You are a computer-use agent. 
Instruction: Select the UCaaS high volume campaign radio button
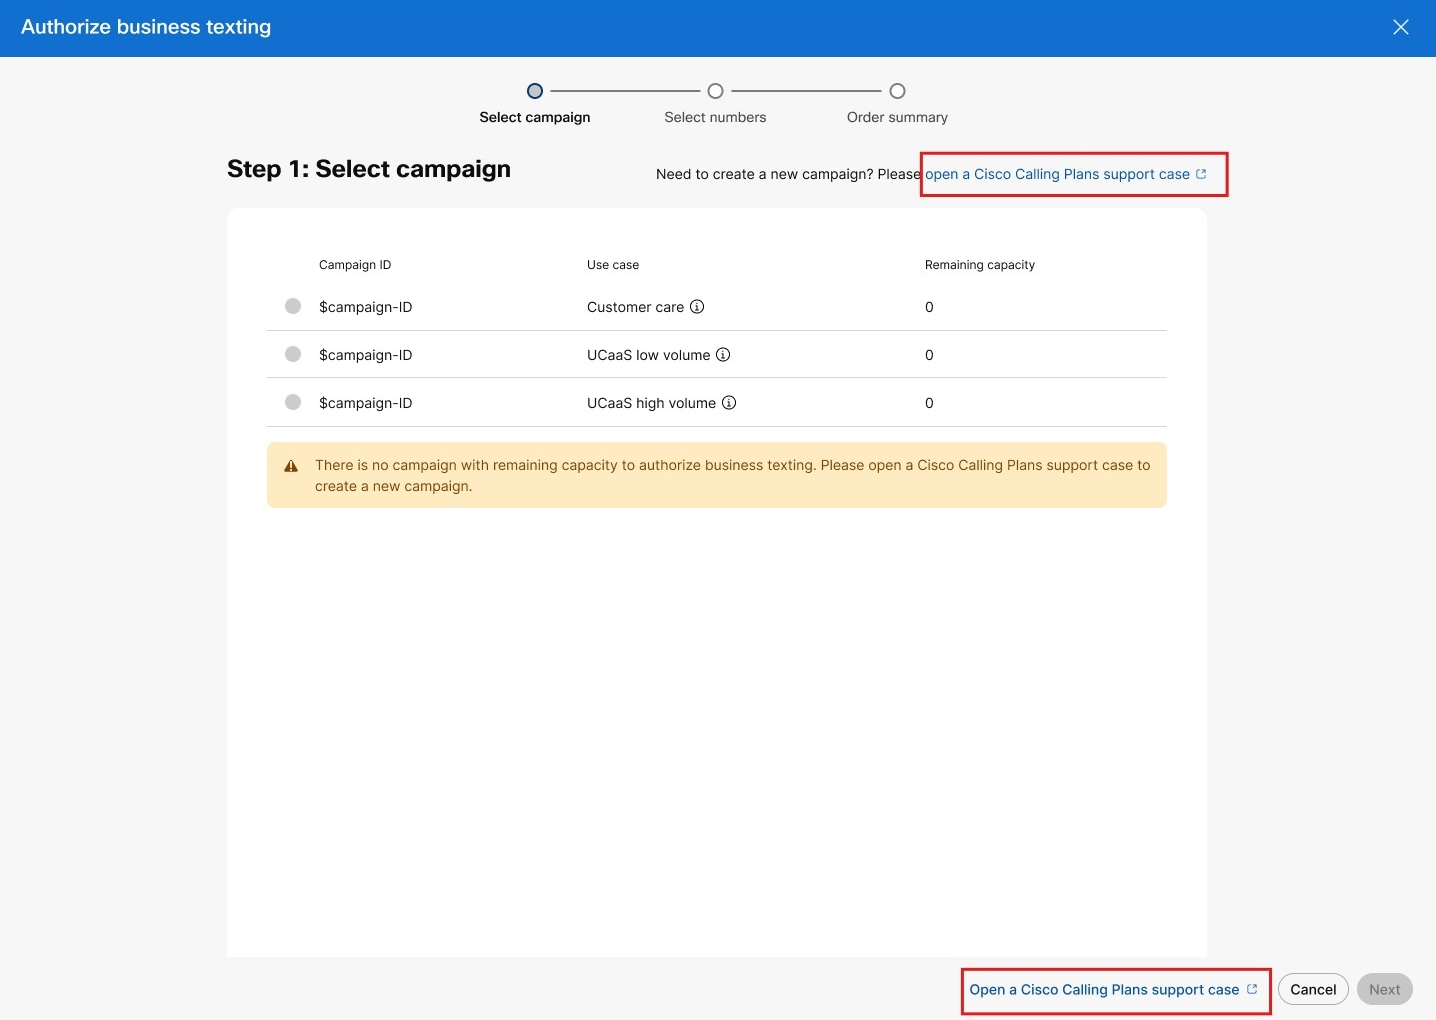(293, 402)
